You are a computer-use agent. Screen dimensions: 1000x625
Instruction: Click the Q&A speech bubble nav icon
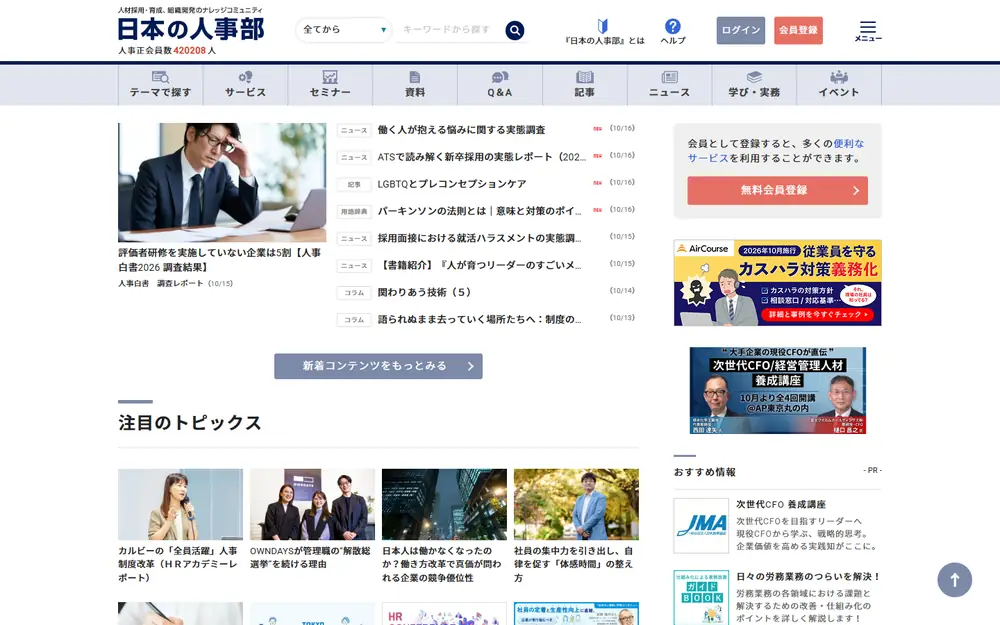pyautogui.click(x=499, y=77)
